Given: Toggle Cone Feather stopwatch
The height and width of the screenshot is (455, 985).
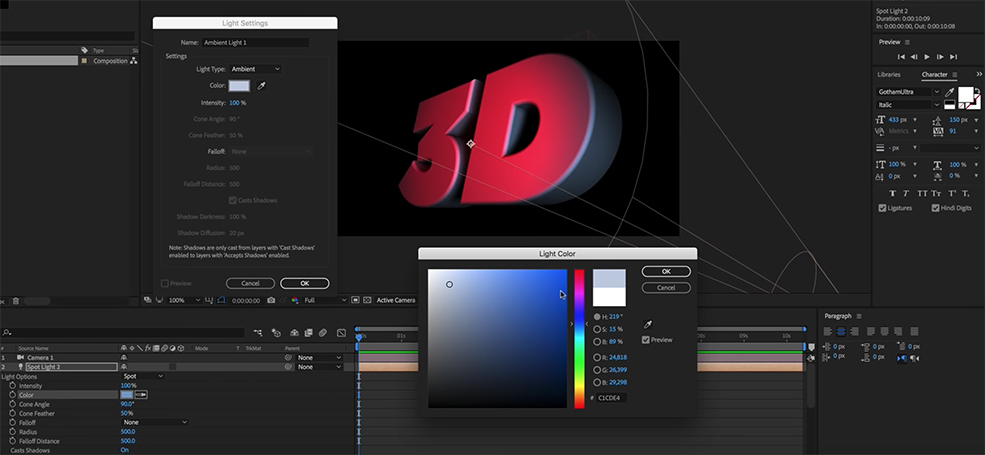Looking at the screenshot, I should (13, 414).
